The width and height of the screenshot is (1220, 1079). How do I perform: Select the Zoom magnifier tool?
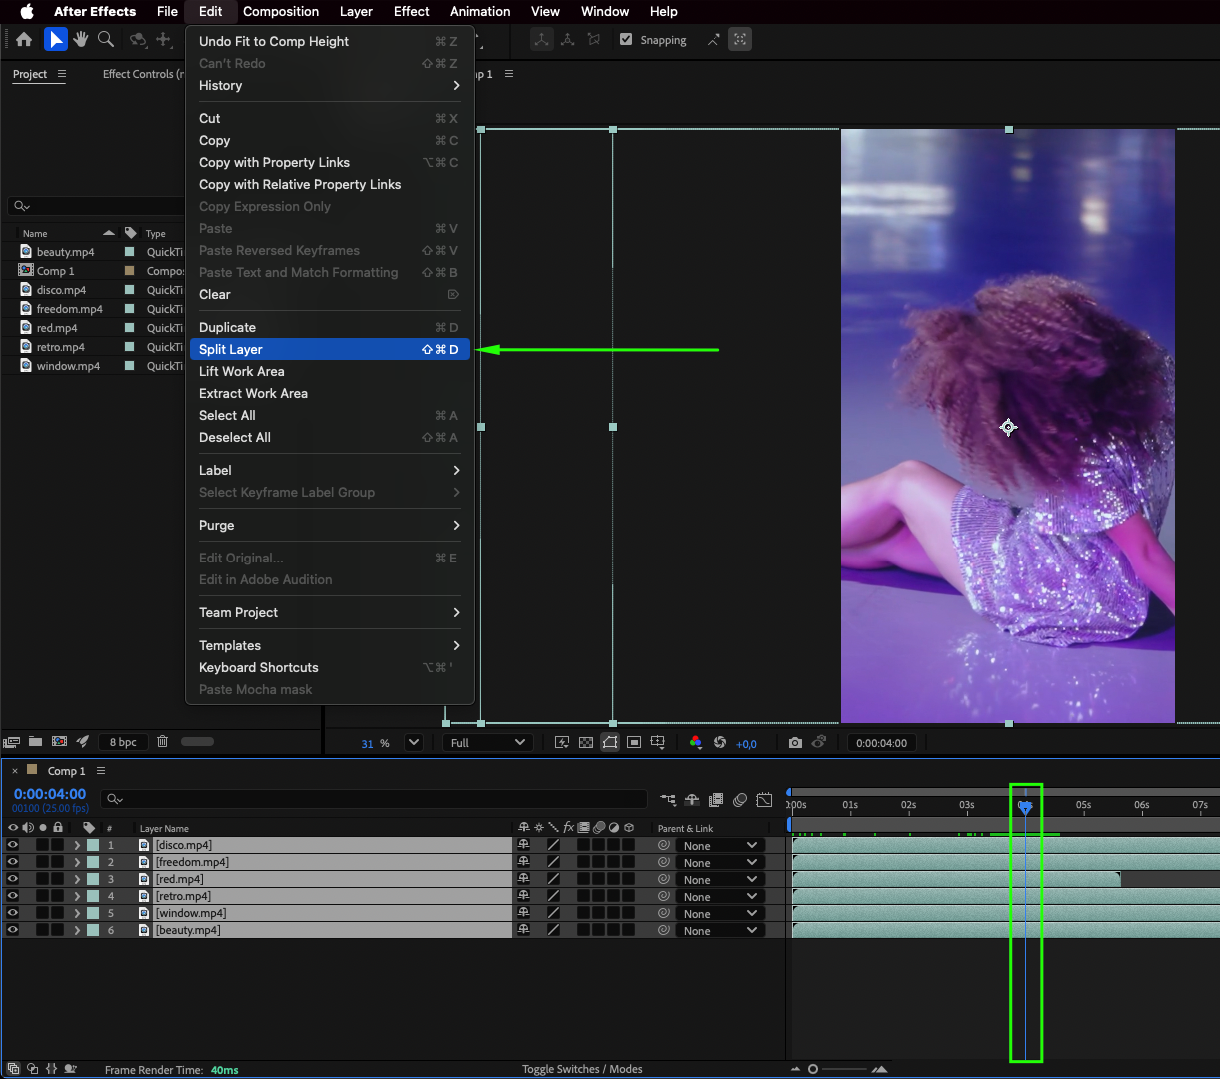(105, 40)
